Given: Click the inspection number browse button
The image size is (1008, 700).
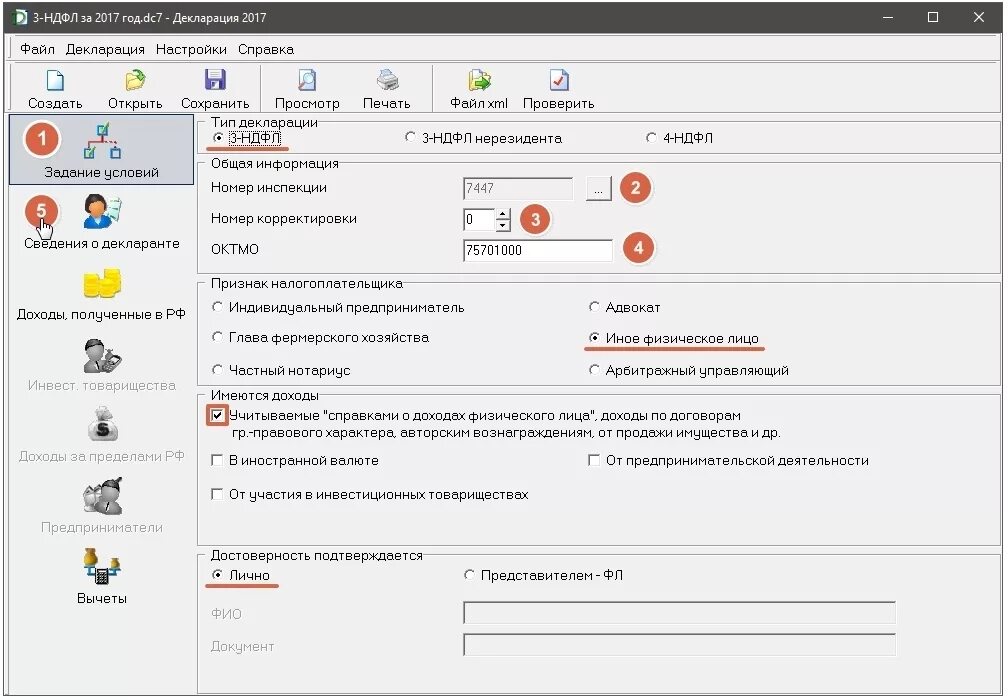Looking at the screenshot, I should pos(598,189).
